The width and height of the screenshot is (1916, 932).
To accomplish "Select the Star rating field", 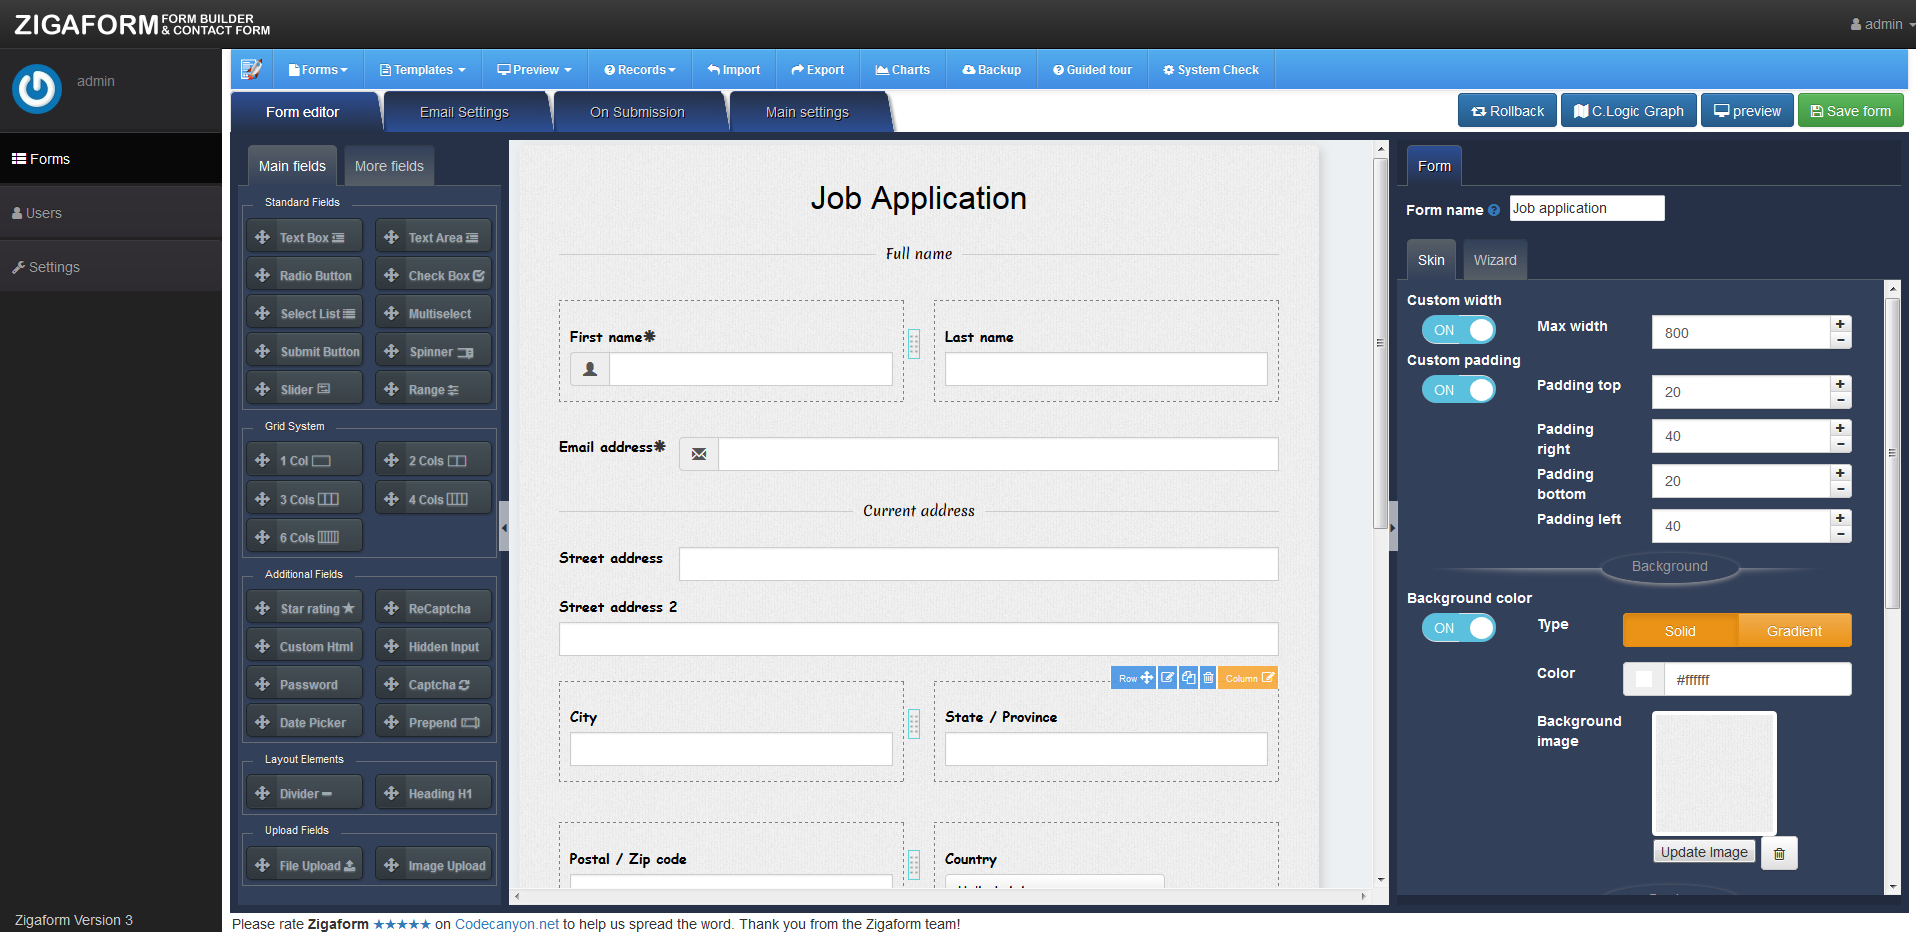I will tap(303, 607).
